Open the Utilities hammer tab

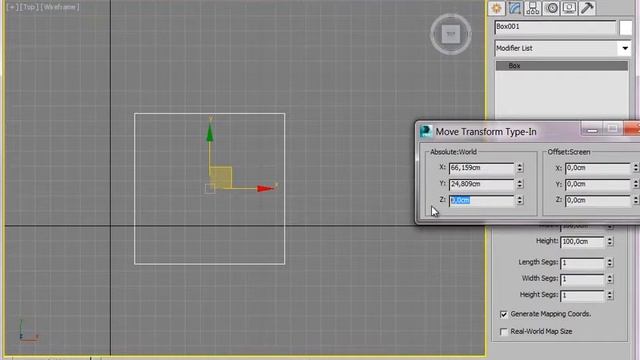click(587, 8)
